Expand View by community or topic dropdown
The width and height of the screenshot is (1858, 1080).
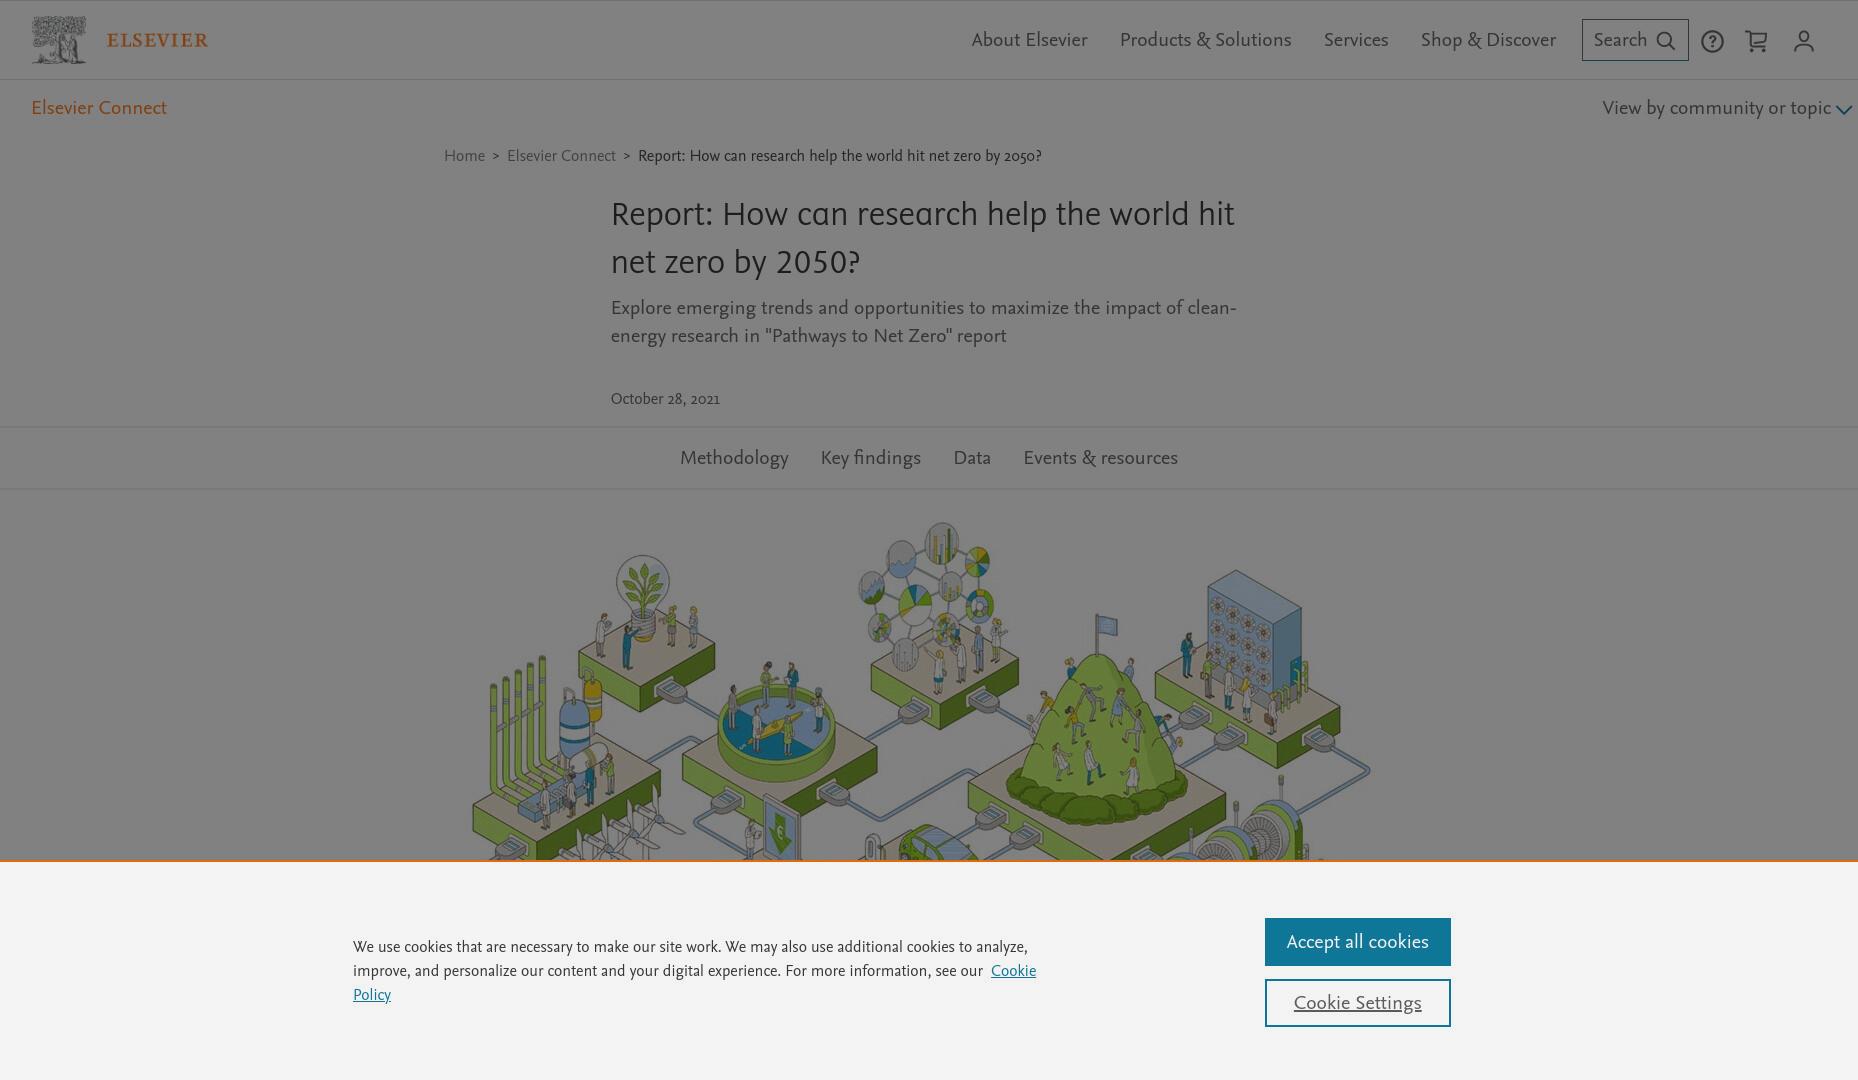pyautogui.click(x=1727, y=108)
